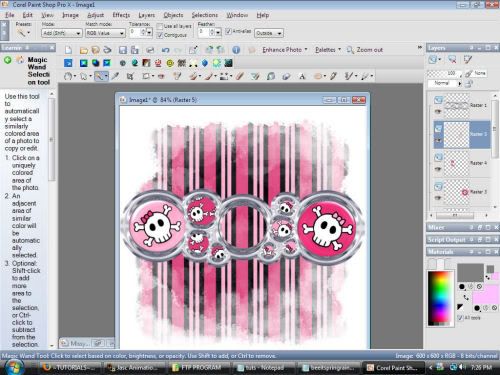Switch to FTP PROGRAM taskbar button
Viewport: 500px width, 375px height.
tap(199, 368)
